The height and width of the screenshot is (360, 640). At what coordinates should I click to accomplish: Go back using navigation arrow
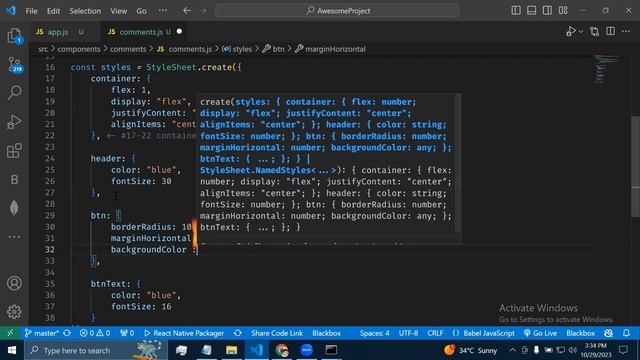point(187,11)
